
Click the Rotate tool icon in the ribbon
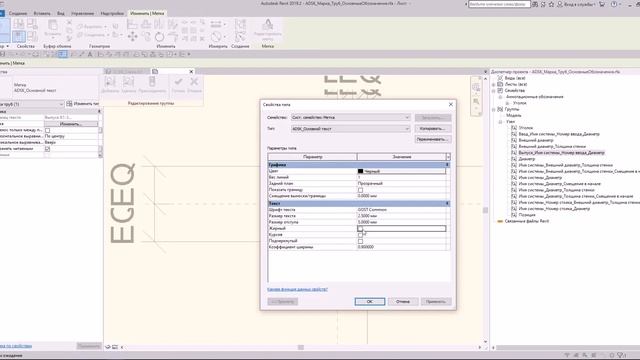(160, 37)
